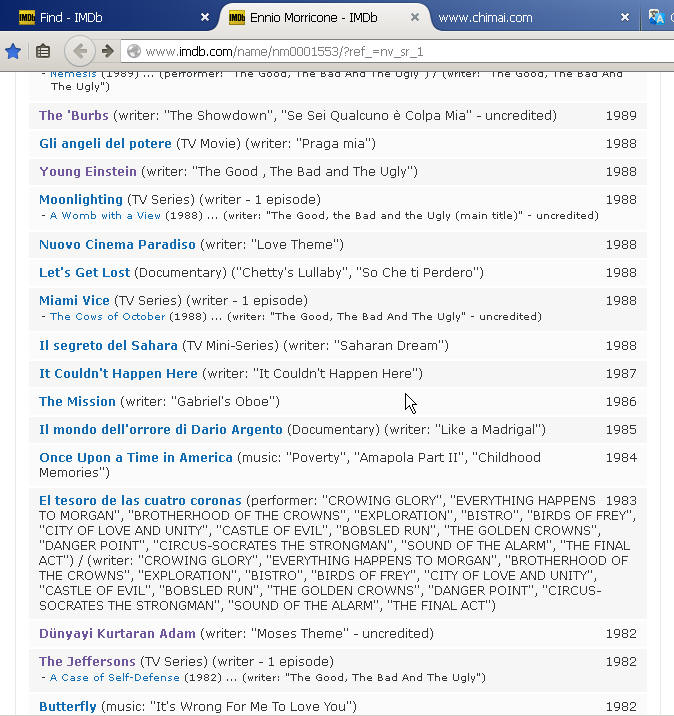Open It Couldn't Happen Here link

(x=118, y=374)
